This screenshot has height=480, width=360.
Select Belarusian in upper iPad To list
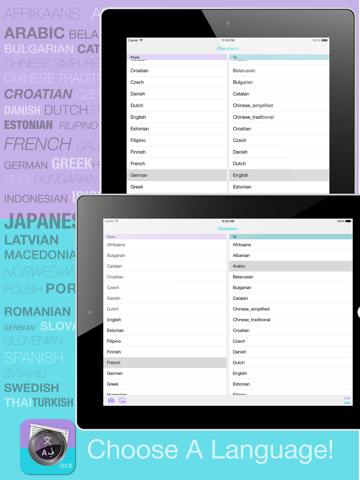279,71
